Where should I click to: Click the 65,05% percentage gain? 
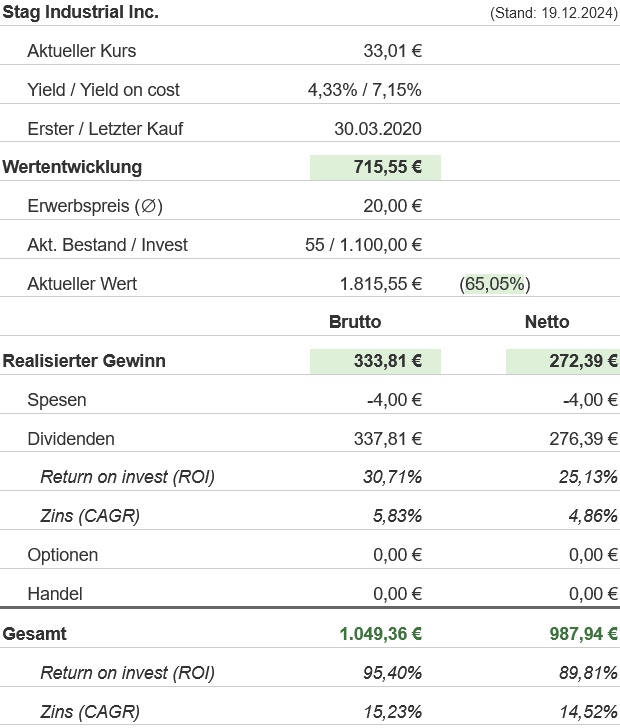coord(495,284)
